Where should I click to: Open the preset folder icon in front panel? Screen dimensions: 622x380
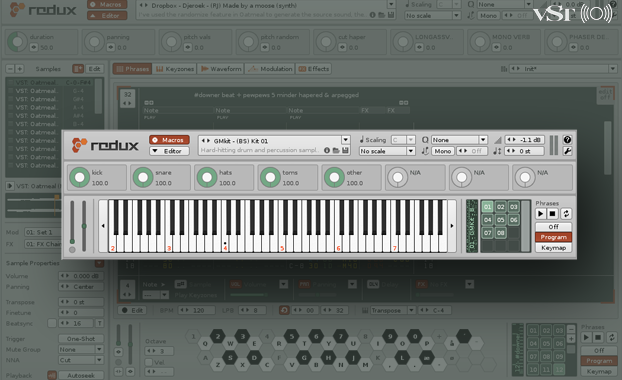click(336, 150)
